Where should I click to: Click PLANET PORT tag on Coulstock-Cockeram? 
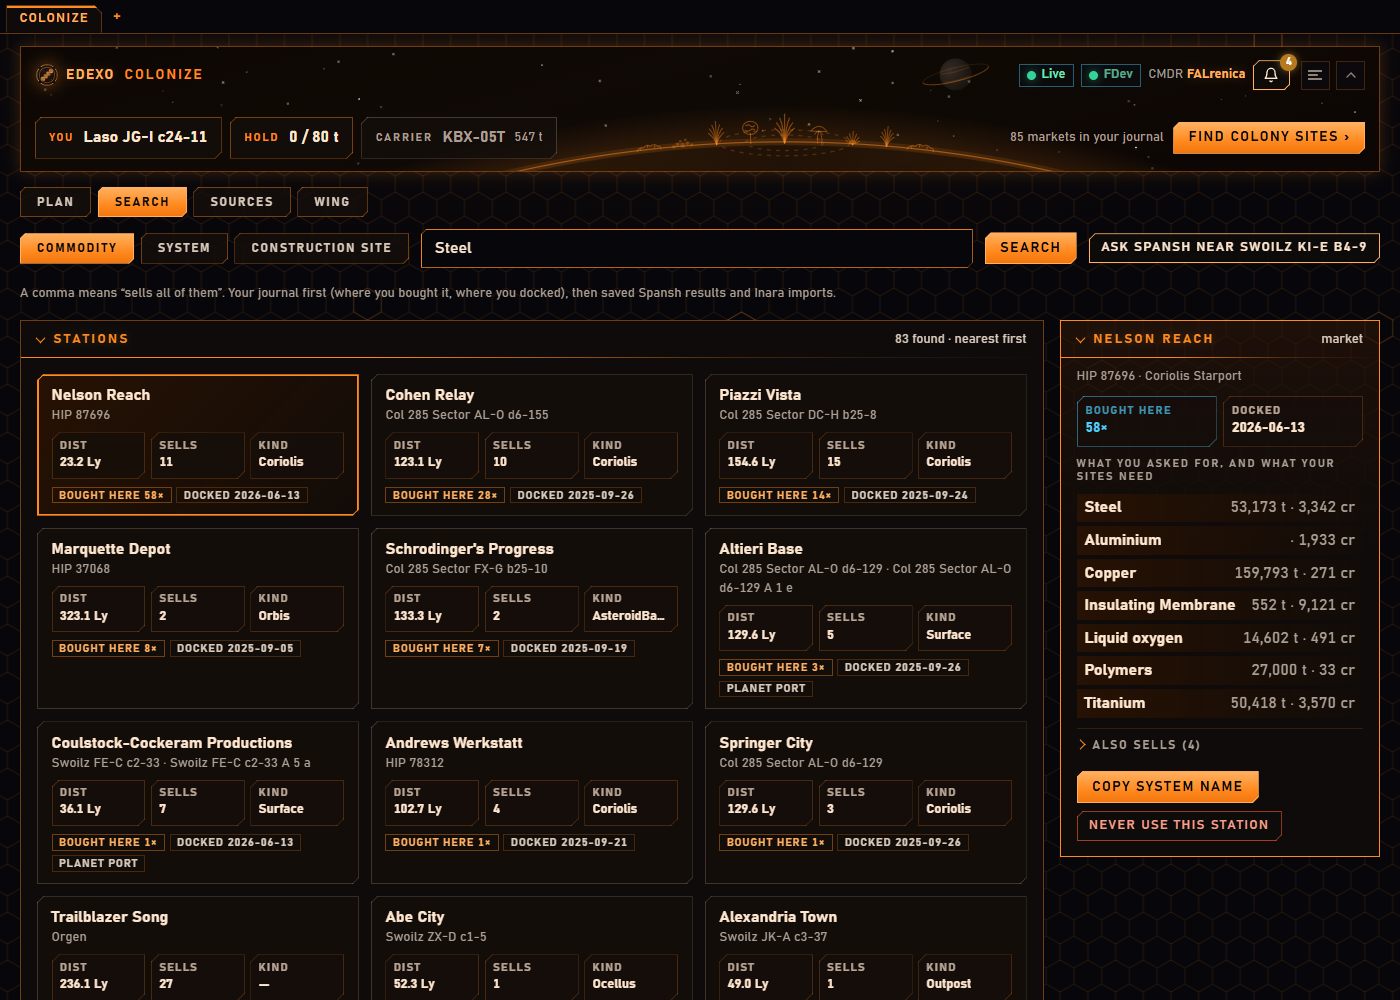coord(98,864)
